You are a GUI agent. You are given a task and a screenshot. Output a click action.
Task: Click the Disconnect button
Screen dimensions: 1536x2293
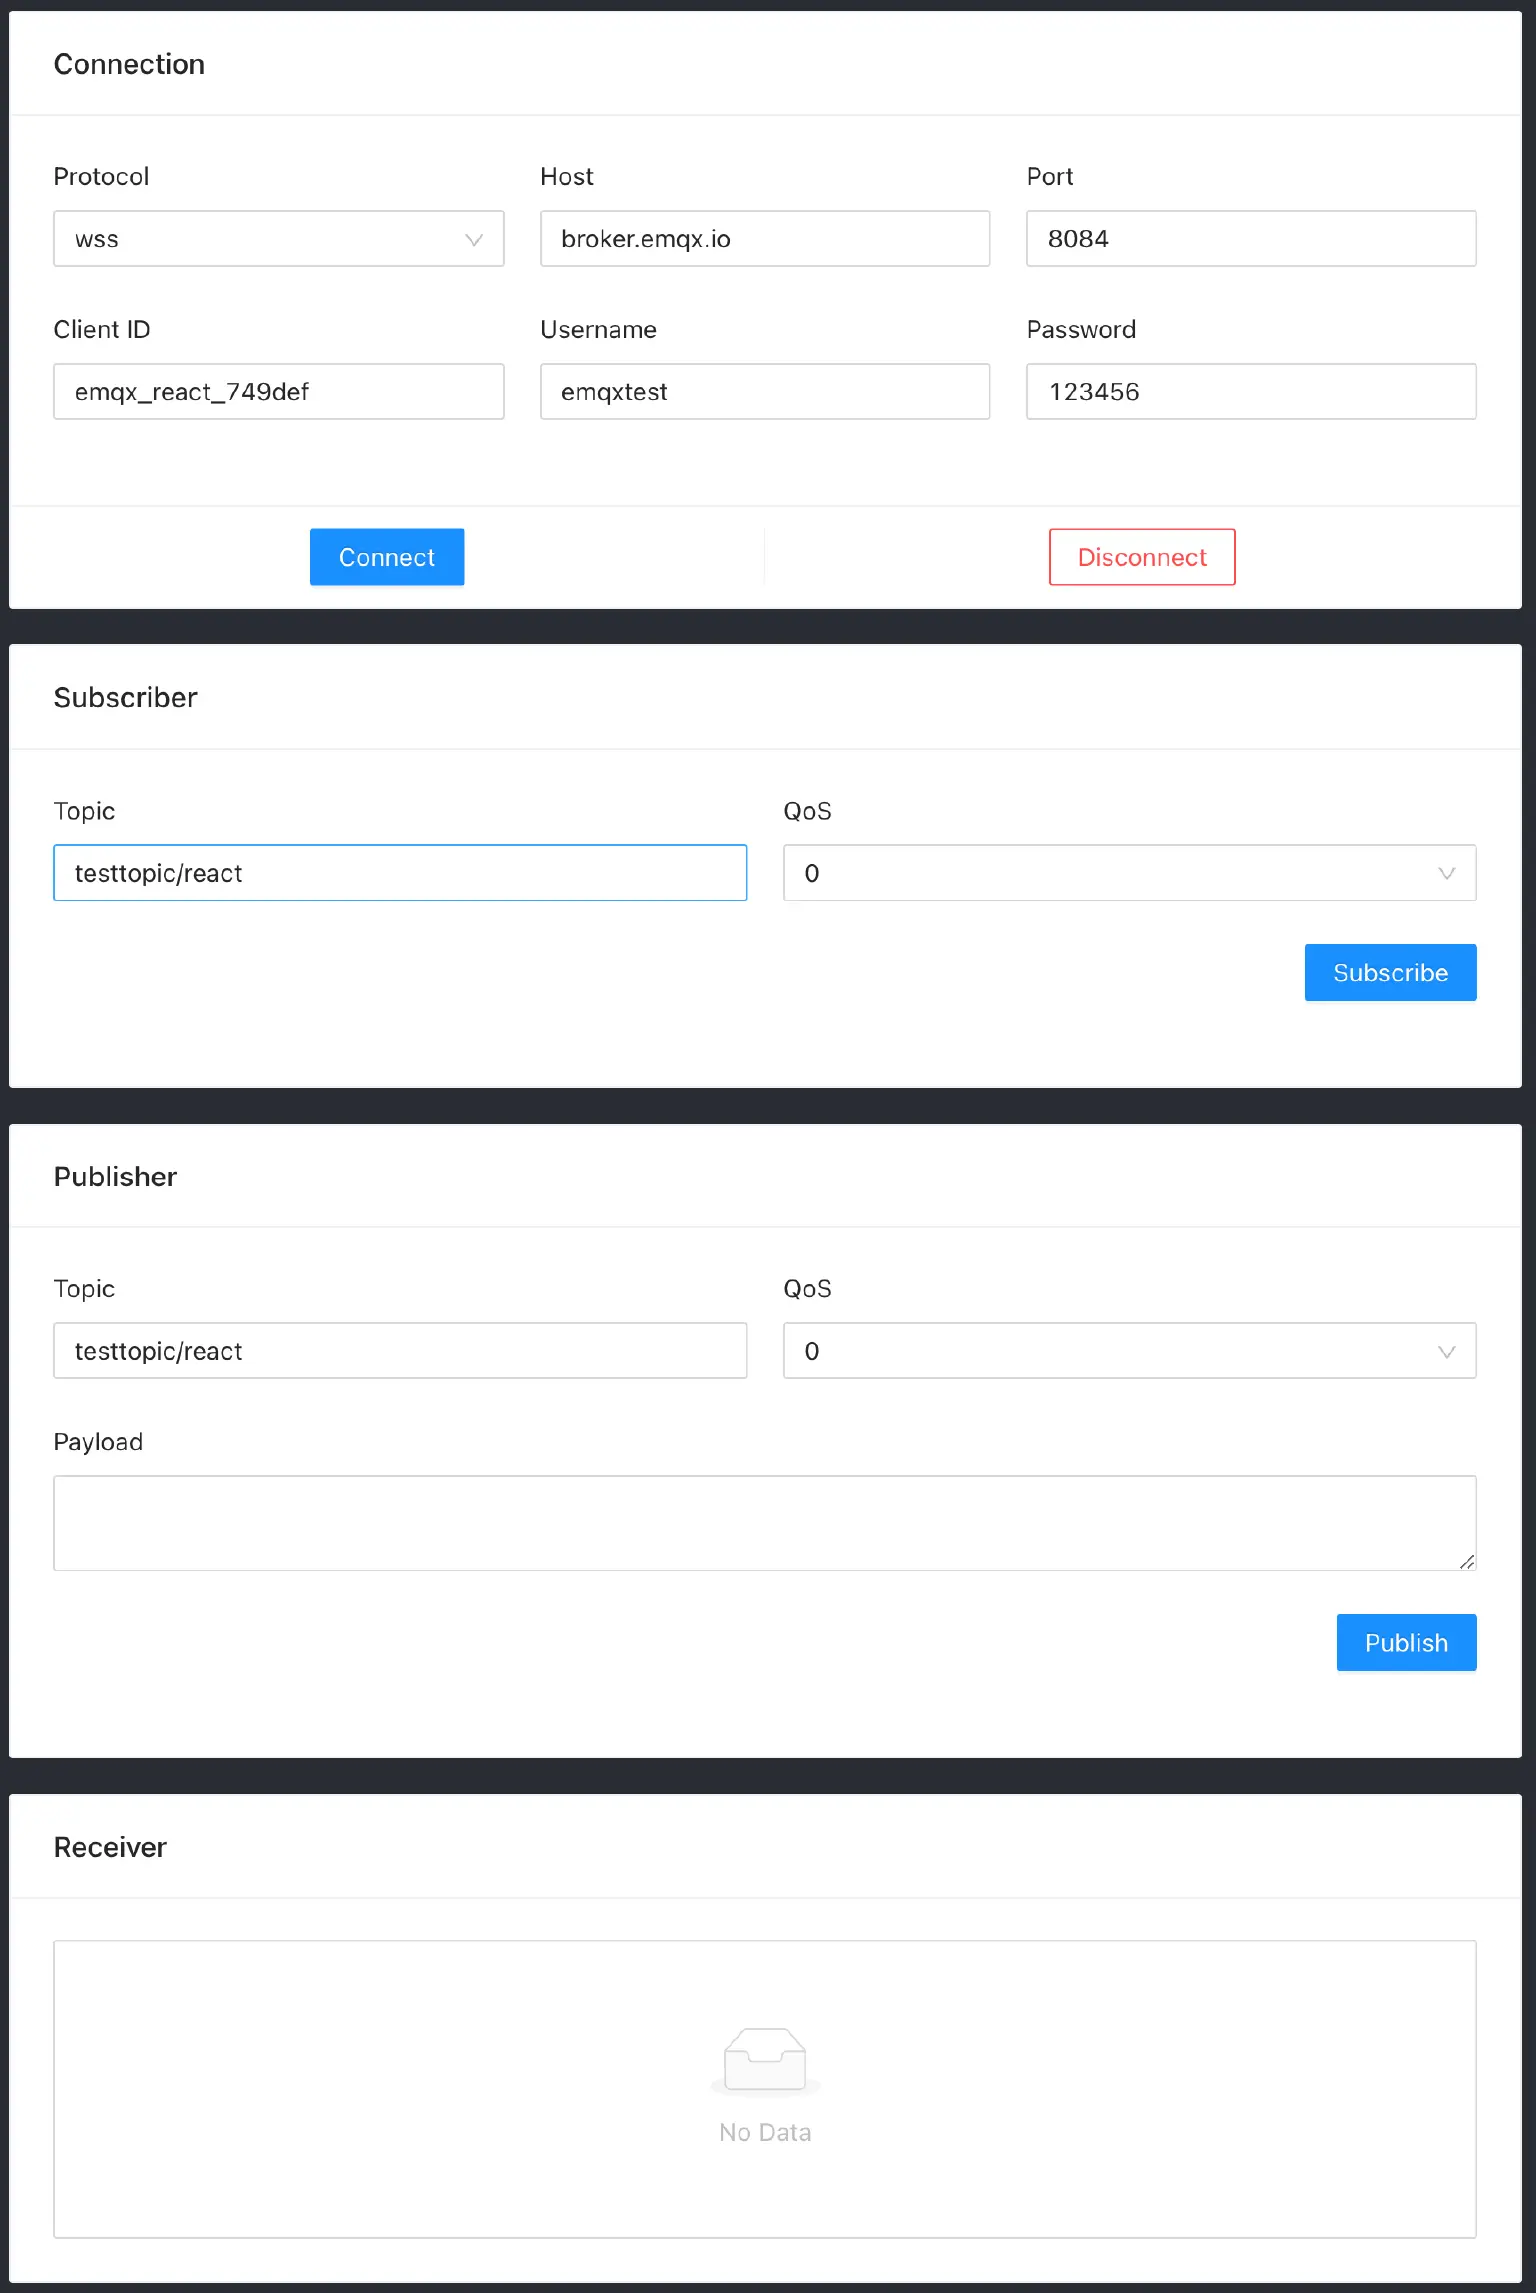pos(1141,557)
